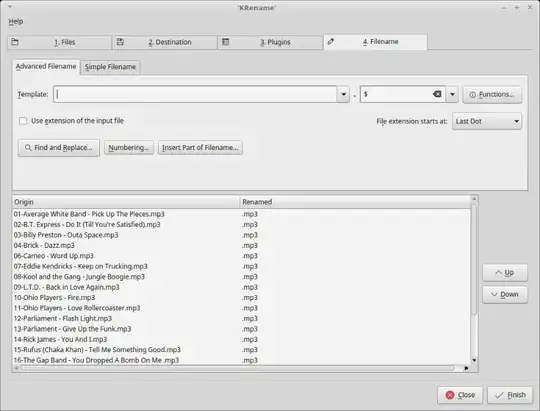Click the checkmark icon on Finish button

pos(499,395)
